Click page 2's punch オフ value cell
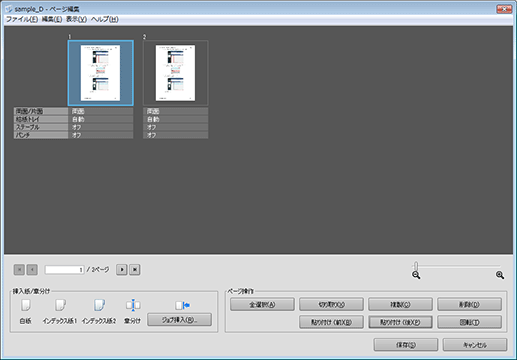Image resolution: width=517 pixels, height=360 pixels. tap(176, 135)
